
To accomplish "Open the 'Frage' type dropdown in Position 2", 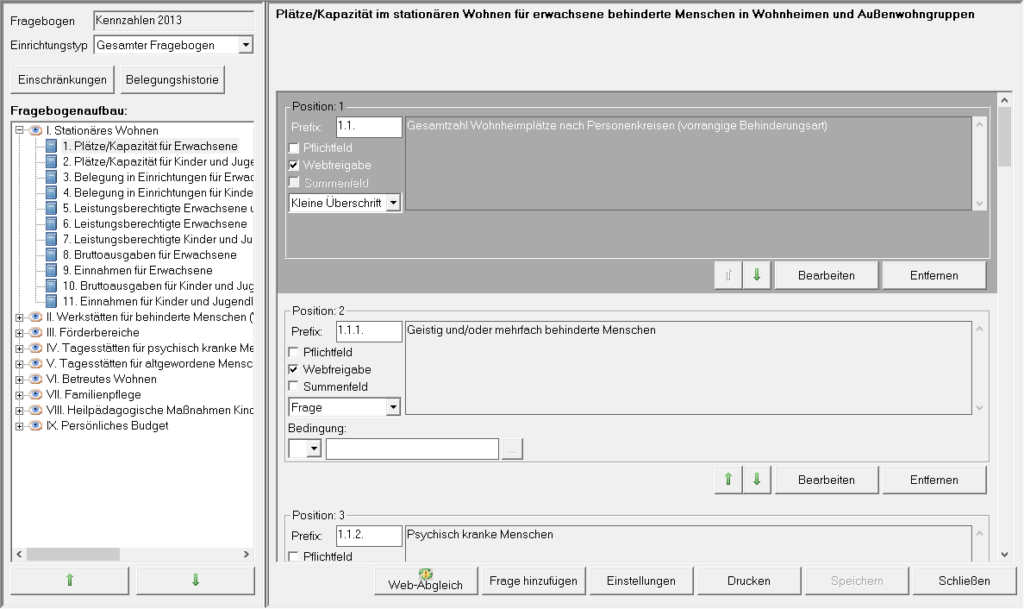I will (393, 407).
